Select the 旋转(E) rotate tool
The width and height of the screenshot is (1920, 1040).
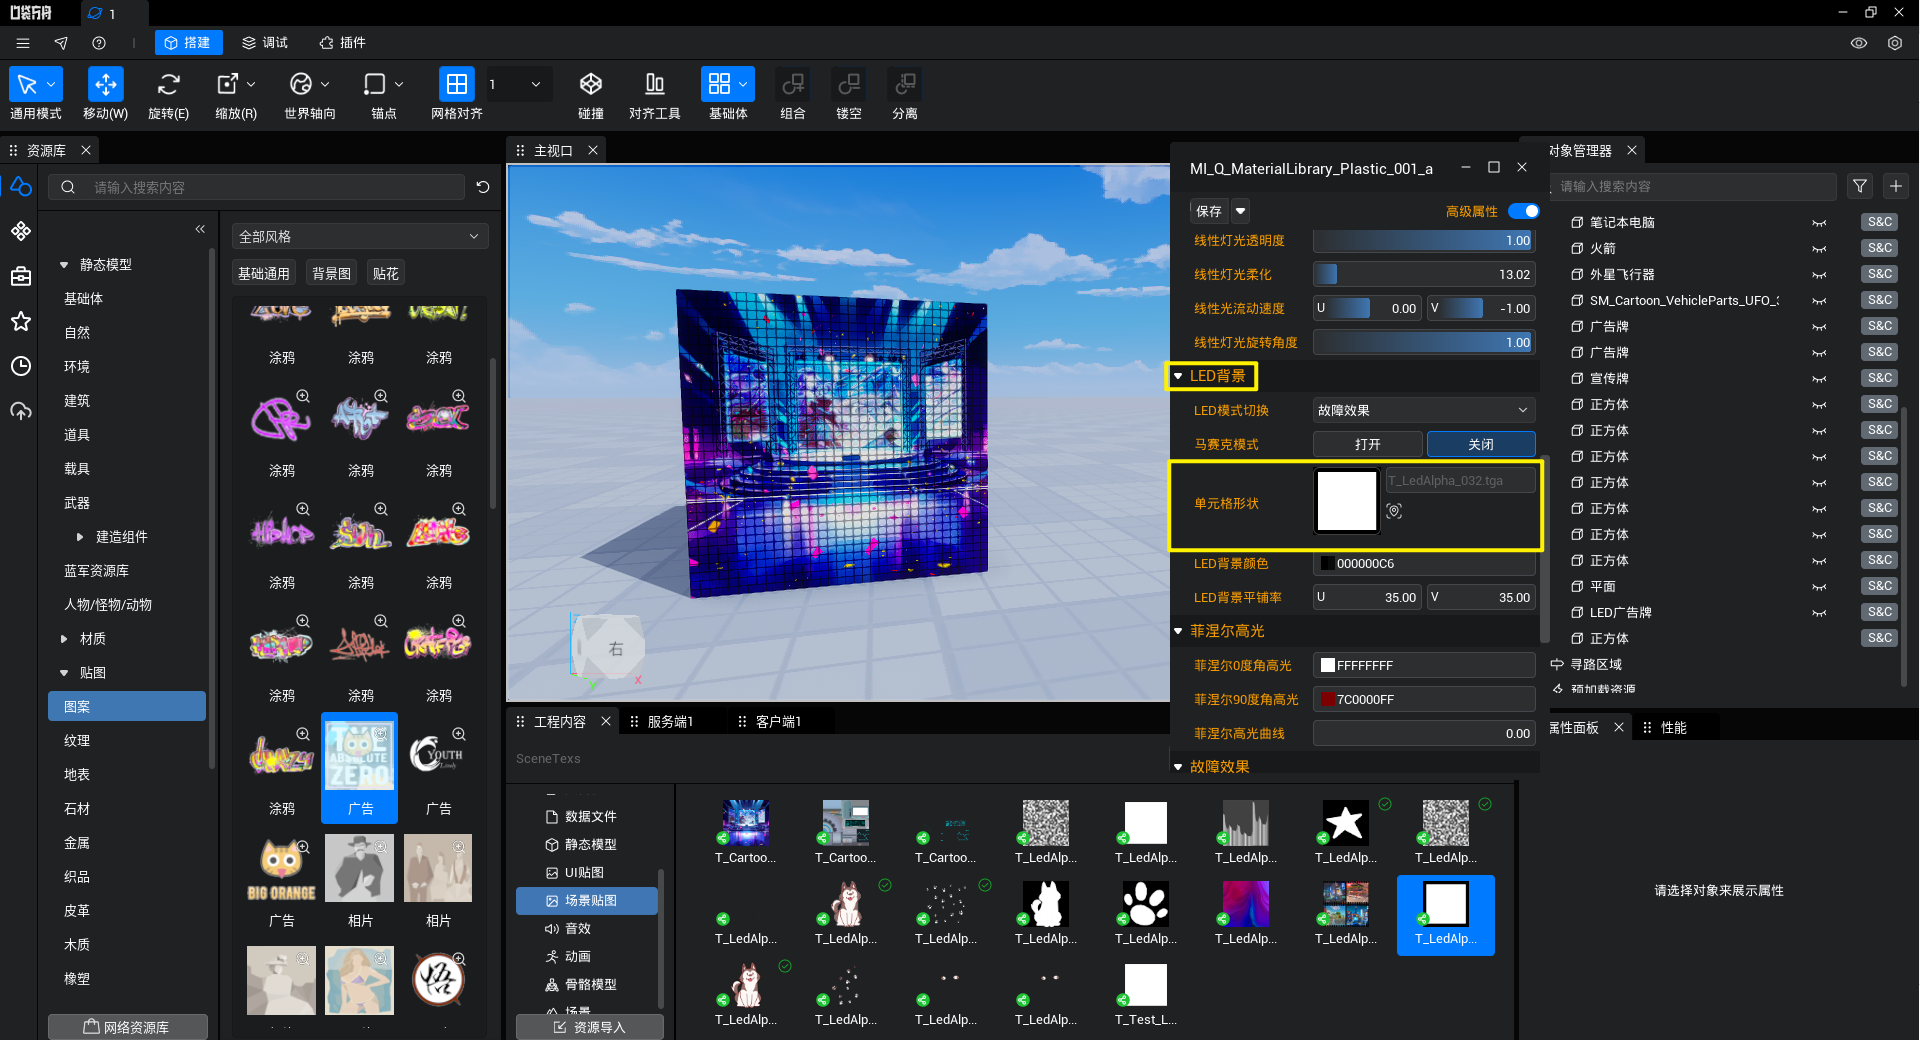click(168, 85)
